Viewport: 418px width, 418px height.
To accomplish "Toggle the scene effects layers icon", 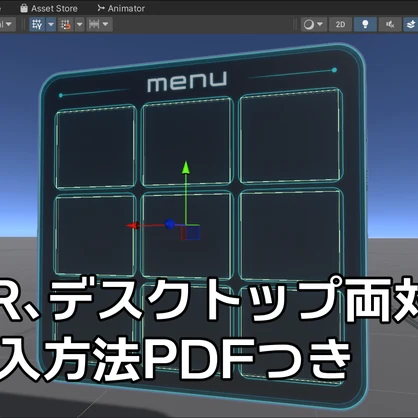I will click(x=411, y=24).
